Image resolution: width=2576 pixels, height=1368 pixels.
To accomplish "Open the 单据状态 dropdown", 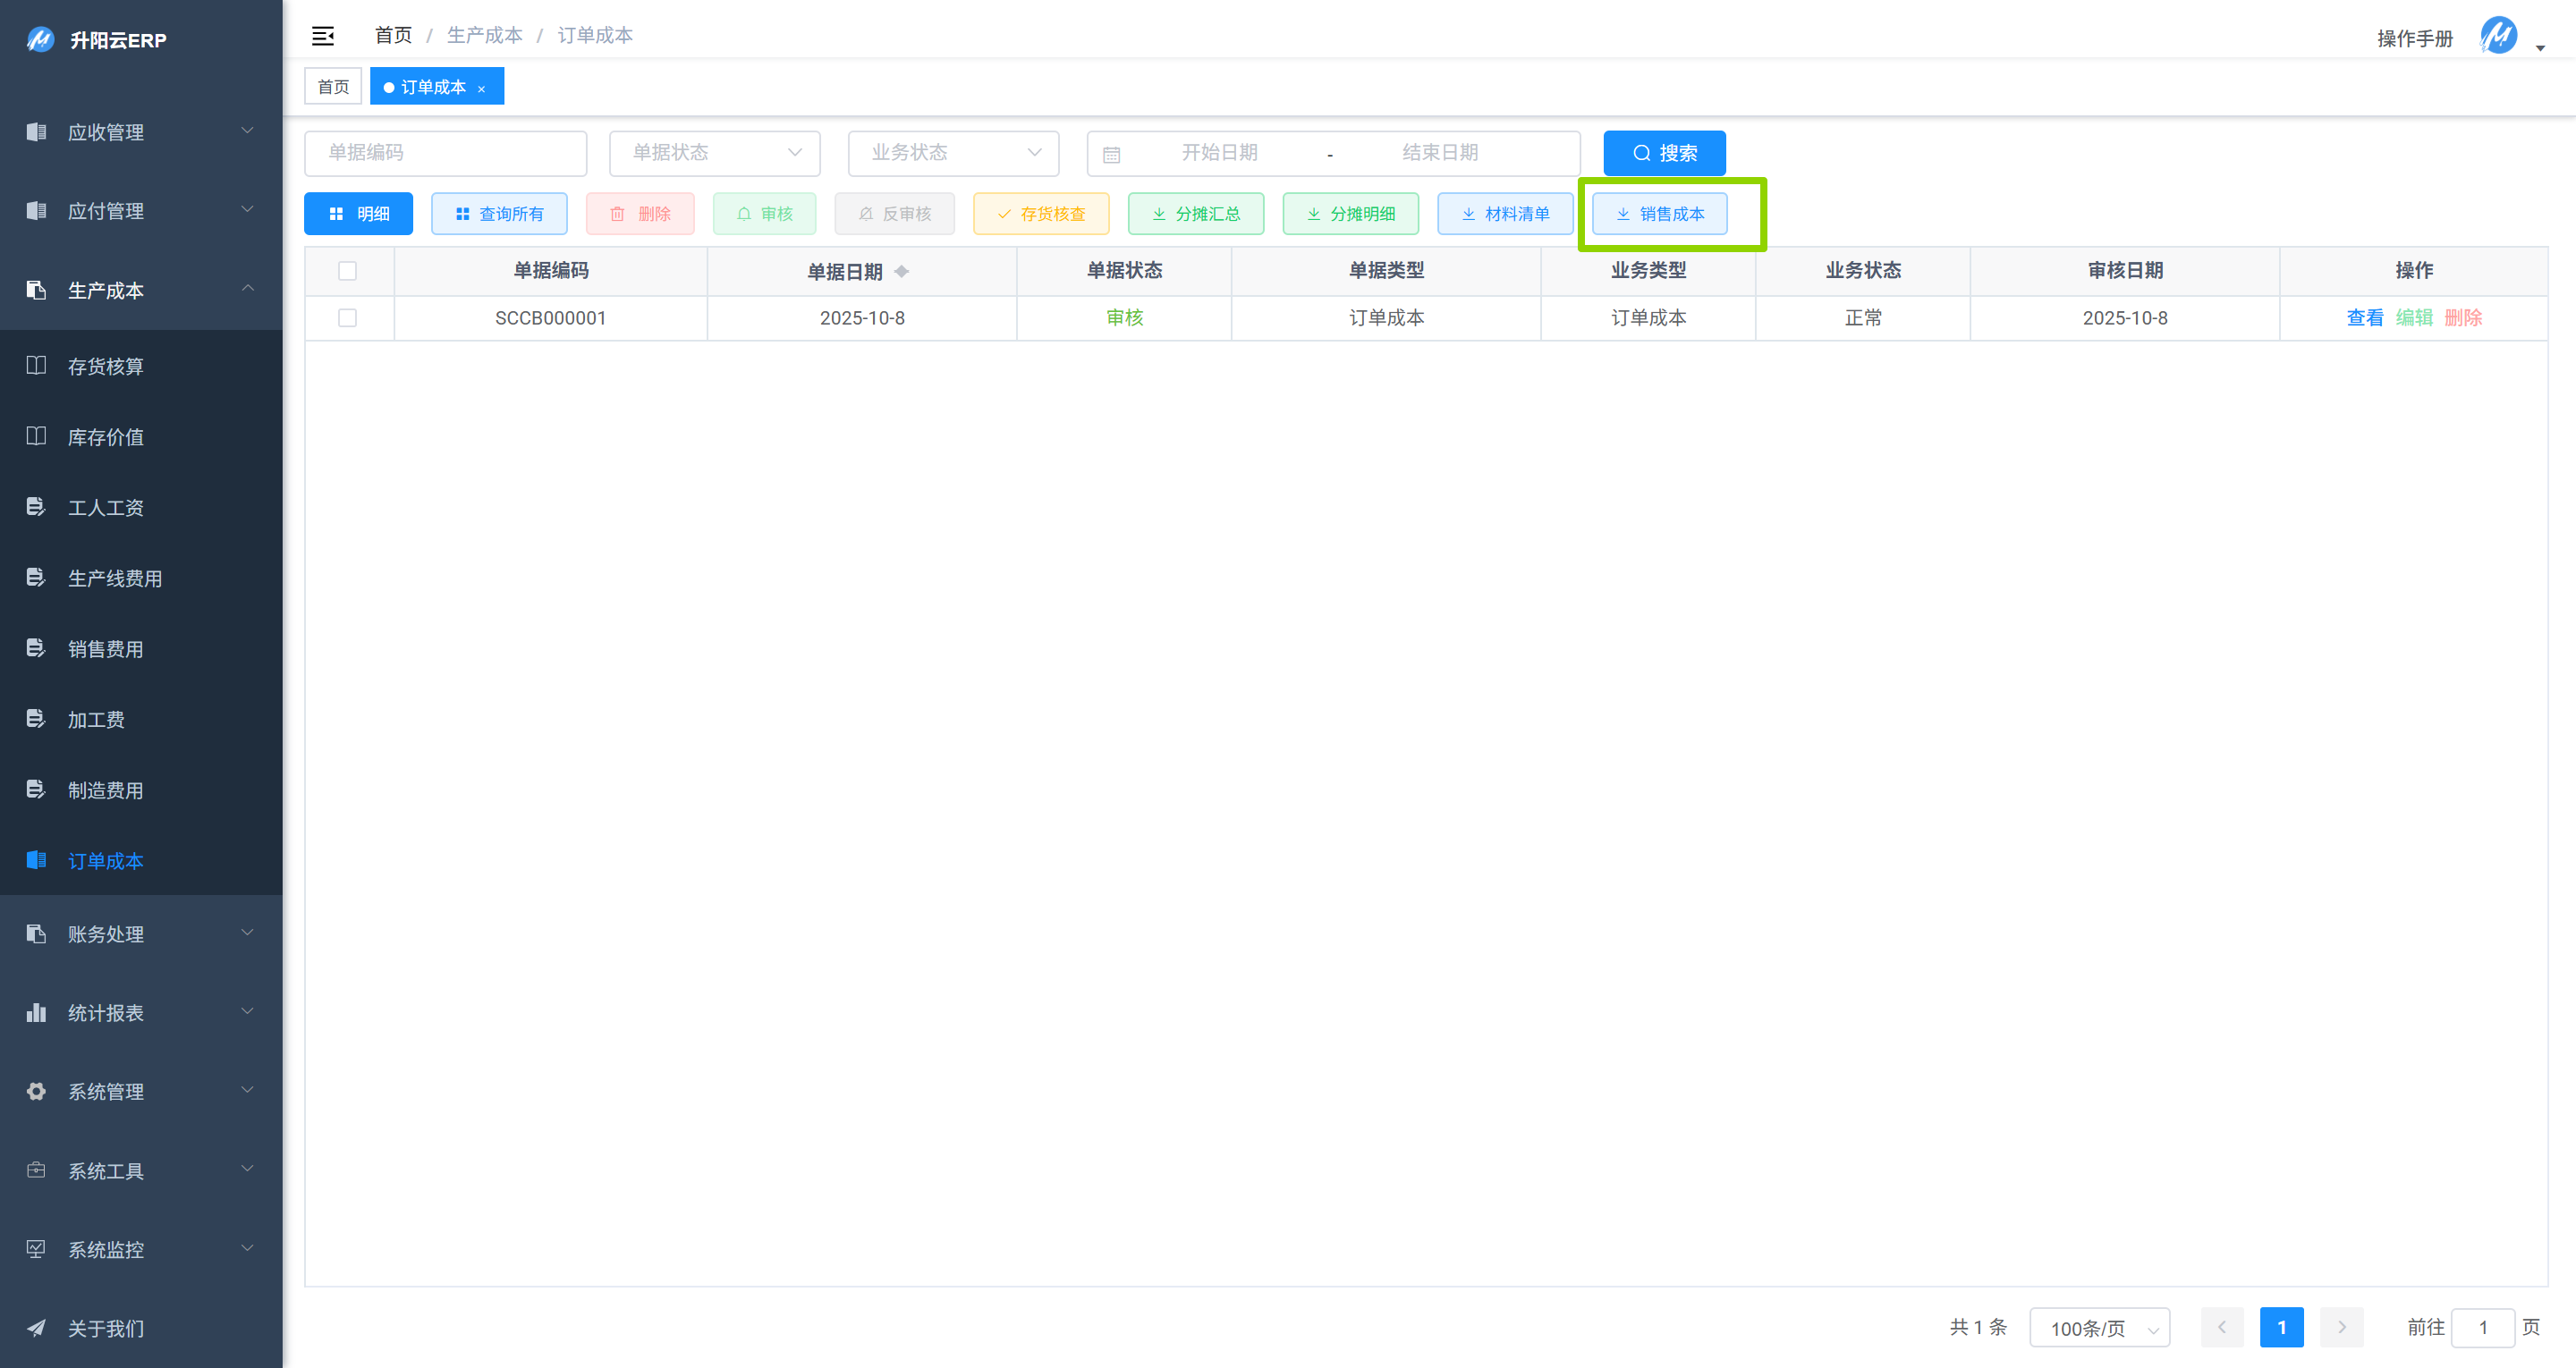I will tap(715, 153).
